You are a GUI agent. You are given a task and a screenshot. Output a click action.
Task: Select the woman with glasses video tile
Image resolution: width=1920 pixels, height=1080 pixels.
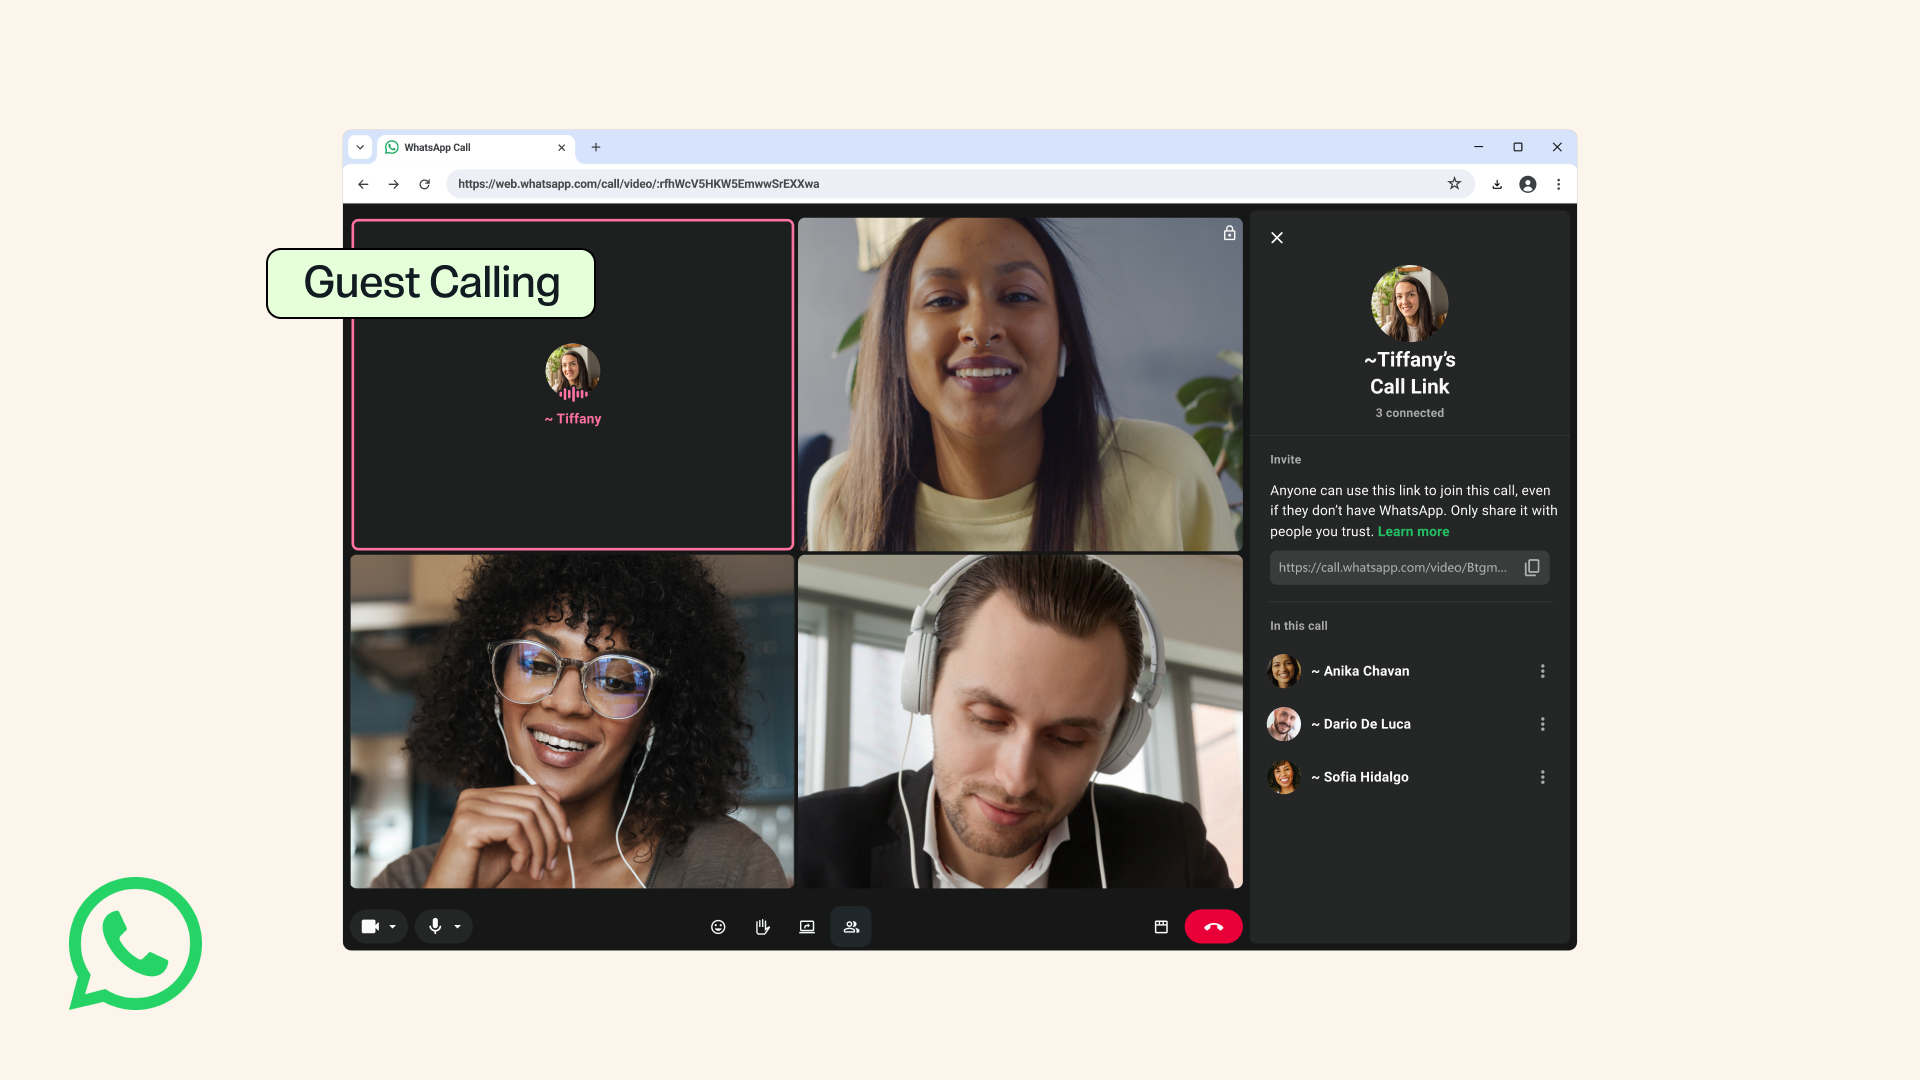[x=572, y=722]
